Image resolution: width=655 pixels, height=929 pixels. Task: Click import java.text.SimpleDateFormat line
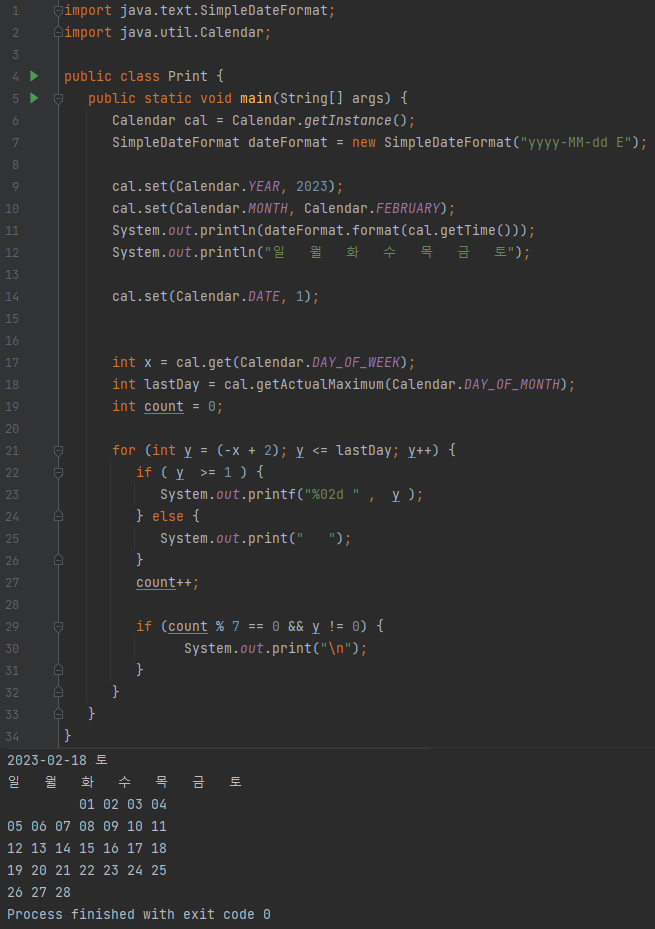200,11
